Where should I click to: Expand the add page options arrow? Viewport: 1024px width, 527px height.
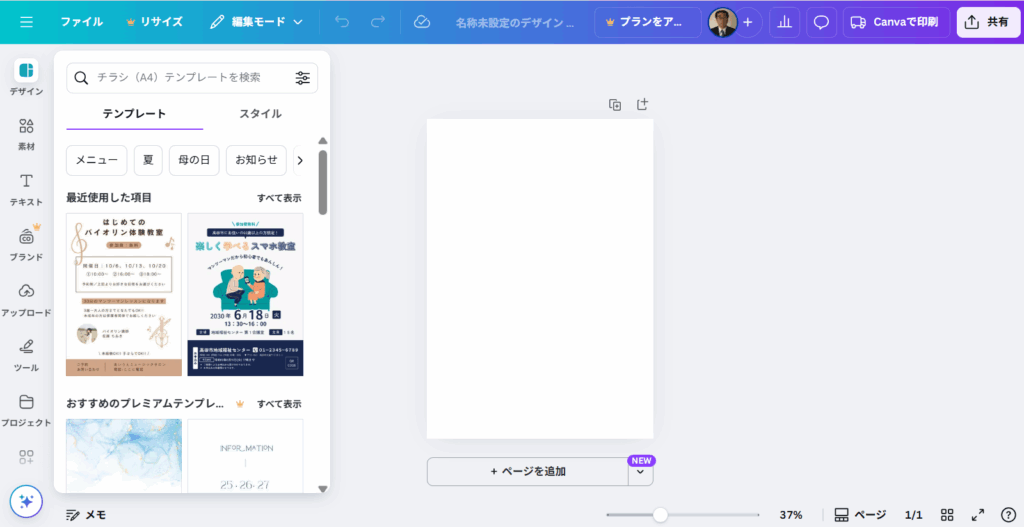tap(641, 471)
